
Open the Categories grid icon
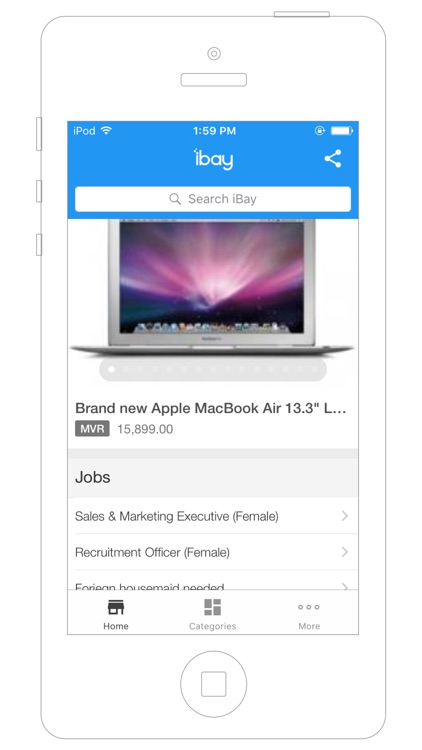click(x=212, y=607)
